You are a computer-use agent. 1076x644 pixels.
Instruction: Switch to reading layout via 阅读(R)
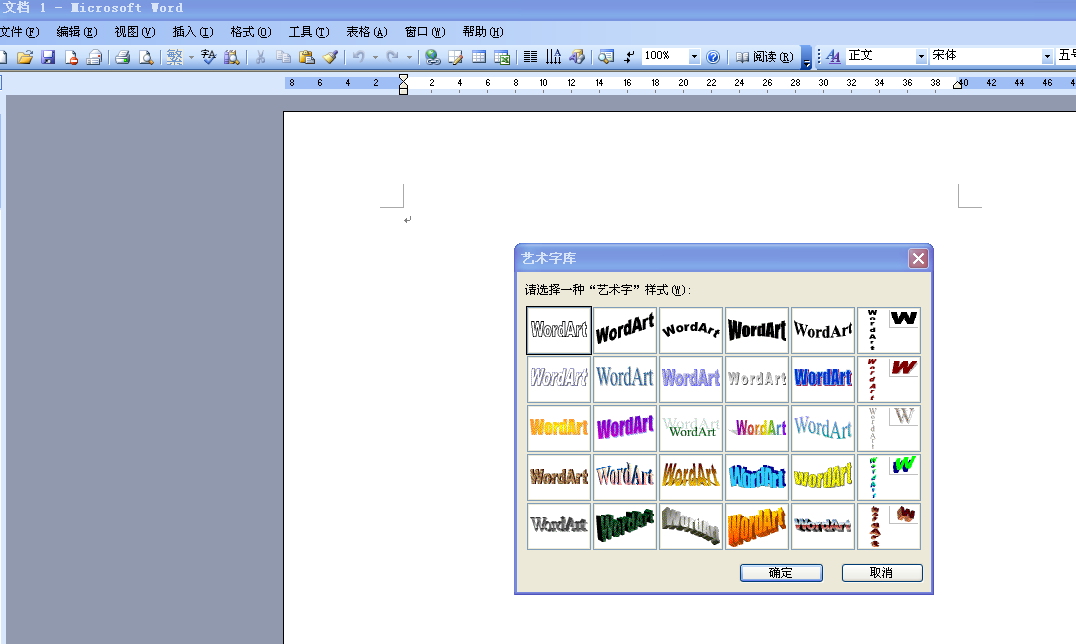pos(764,57)
